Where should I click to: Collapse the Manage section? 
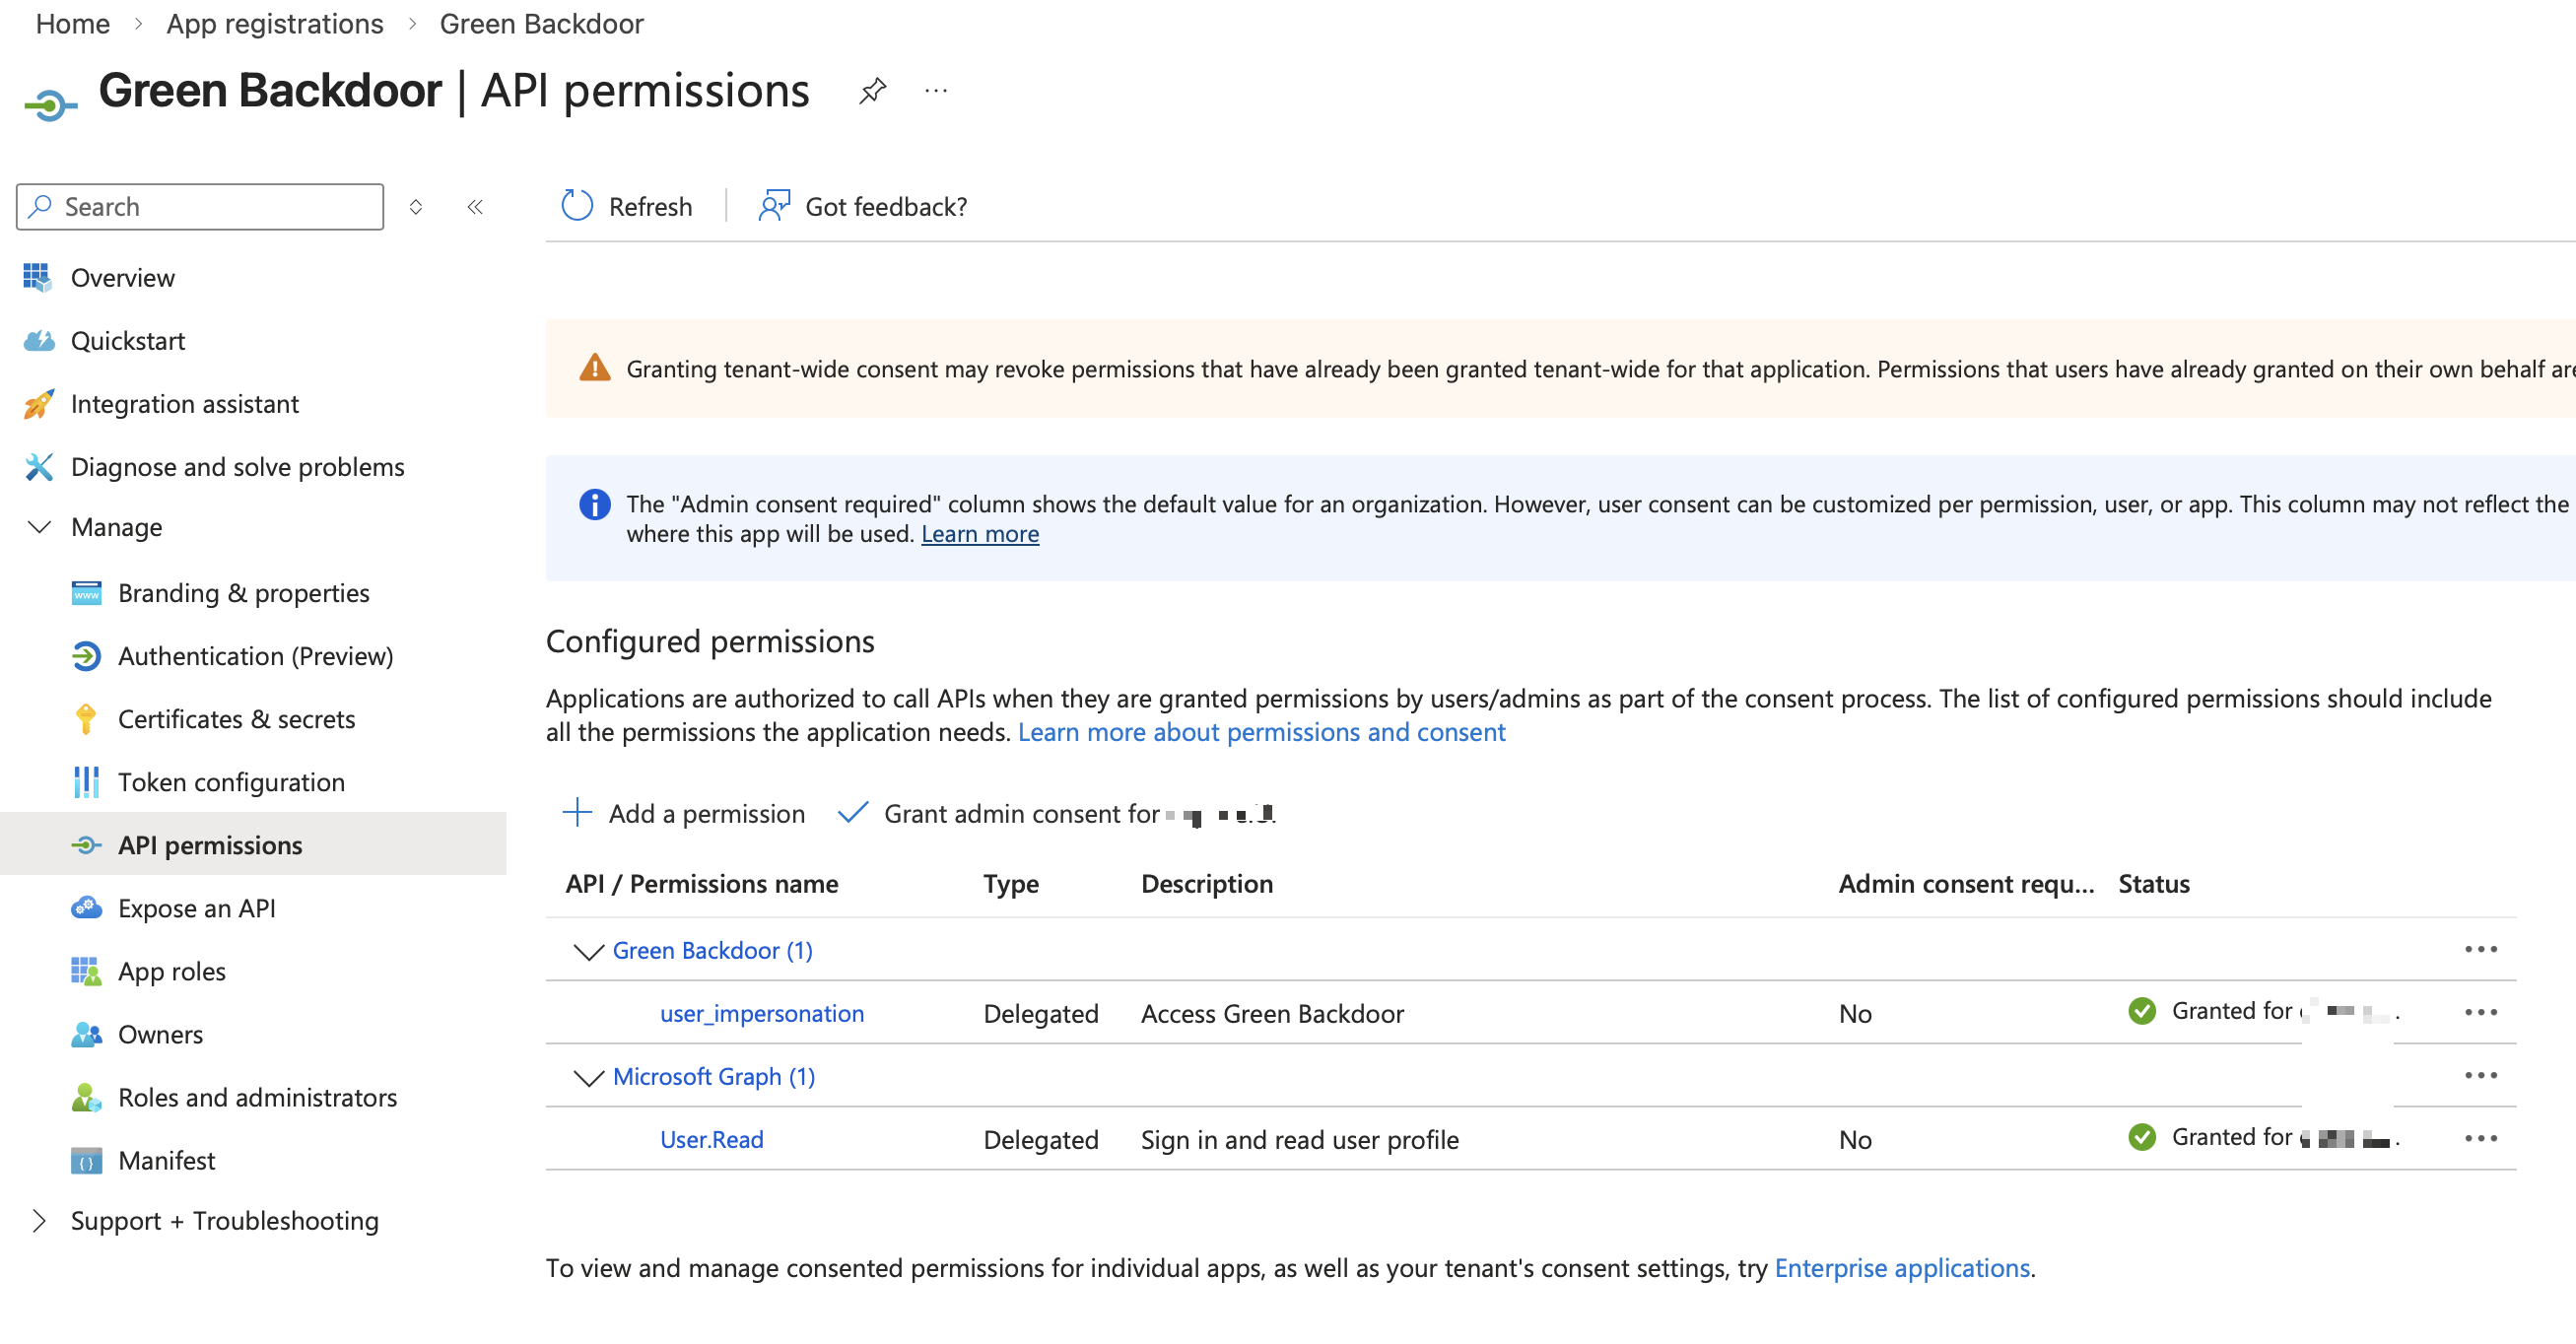tap(39, 527)
